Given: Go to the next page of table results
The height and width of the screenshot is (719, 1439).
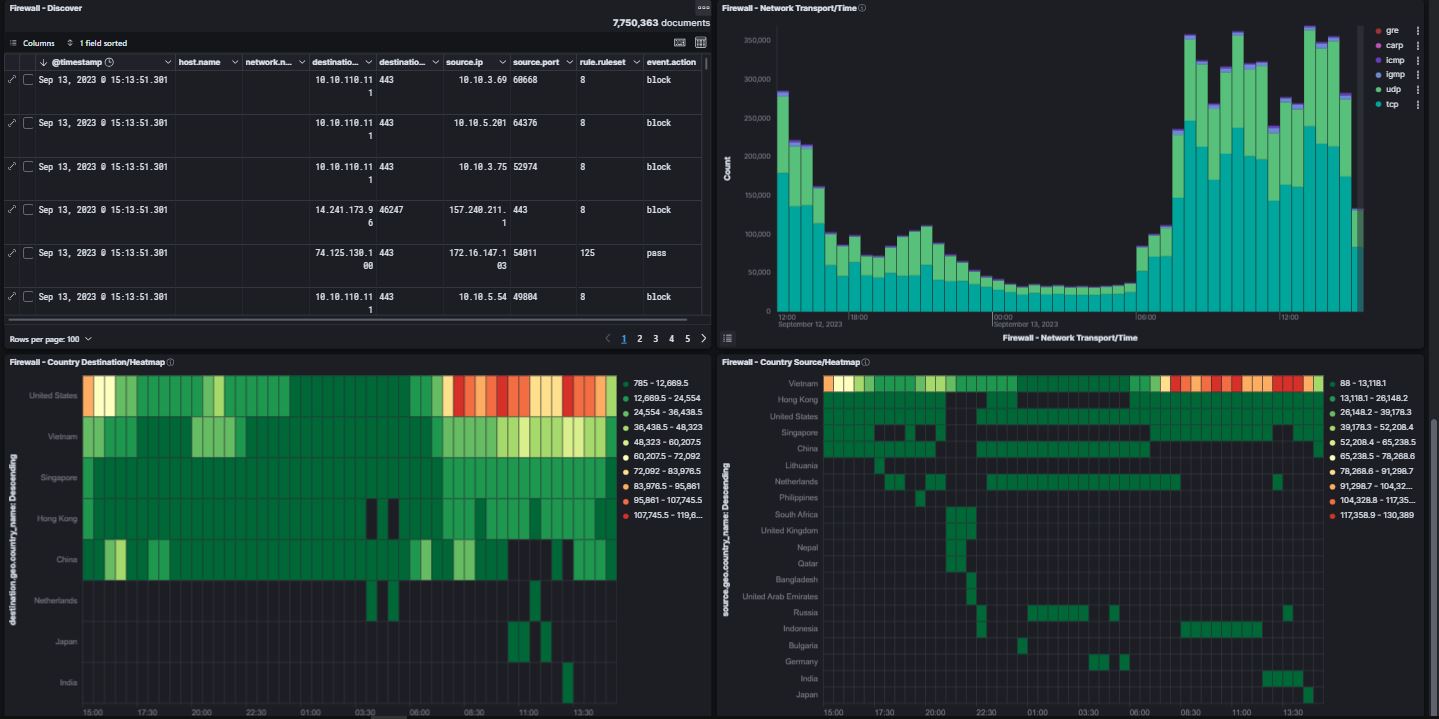Looking at the screenshot, I should [x=703, y=339].
